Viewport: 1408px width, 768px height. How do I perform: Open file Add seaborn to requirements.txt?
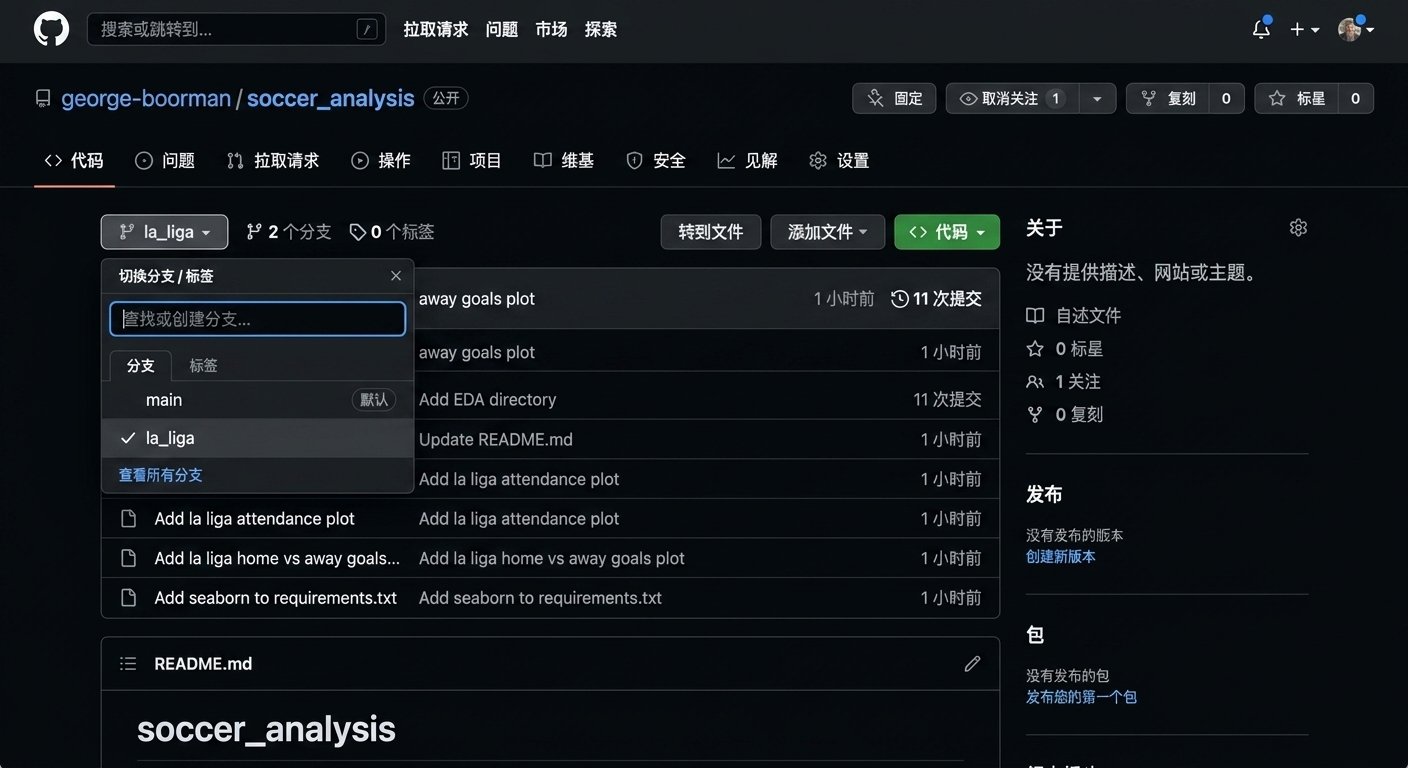pos(276,598)
